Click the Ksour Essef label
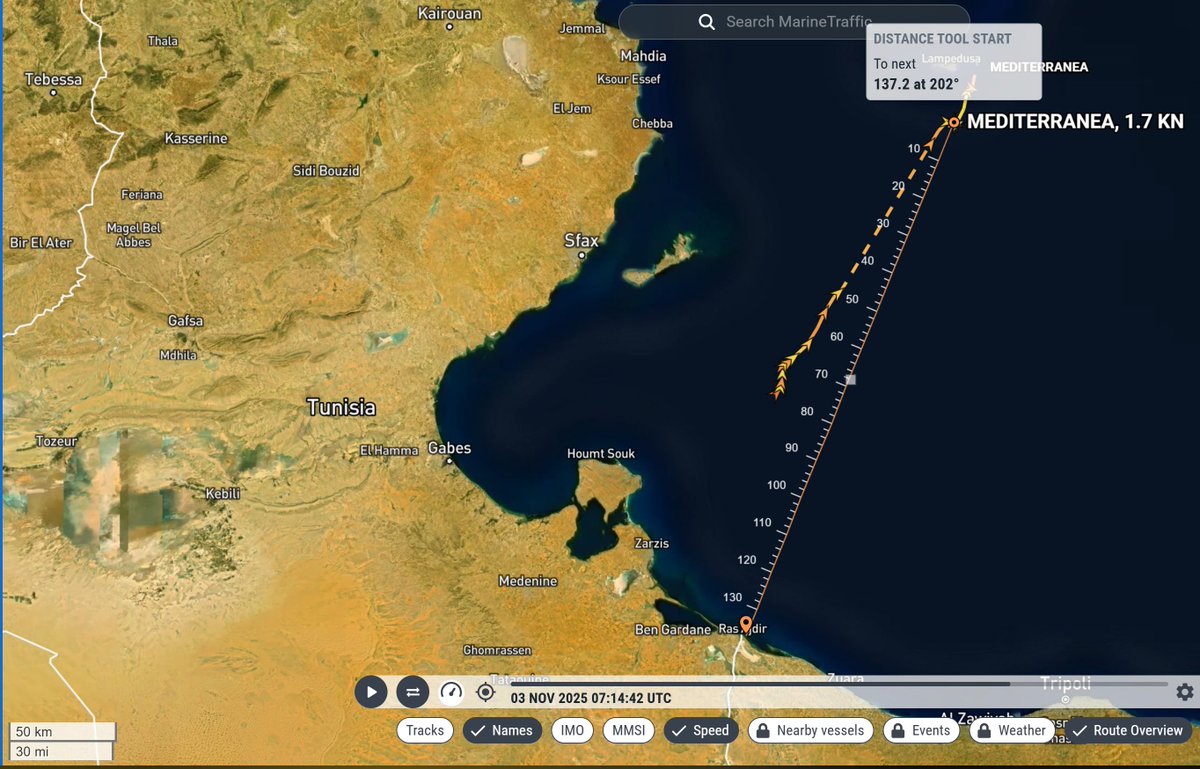 (x=628, y=79)
